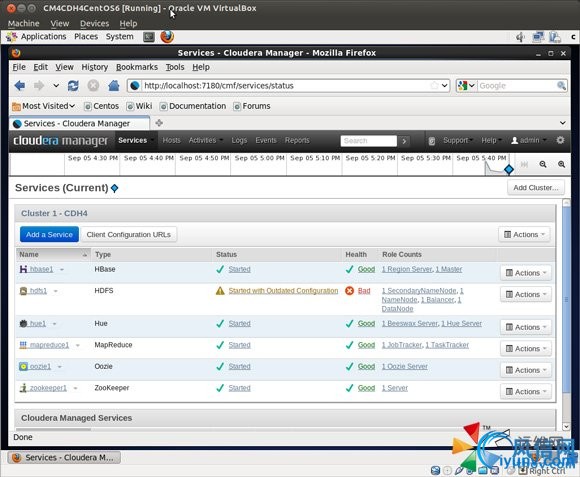Open Started with Outdated Configuration link

(283, 291)
